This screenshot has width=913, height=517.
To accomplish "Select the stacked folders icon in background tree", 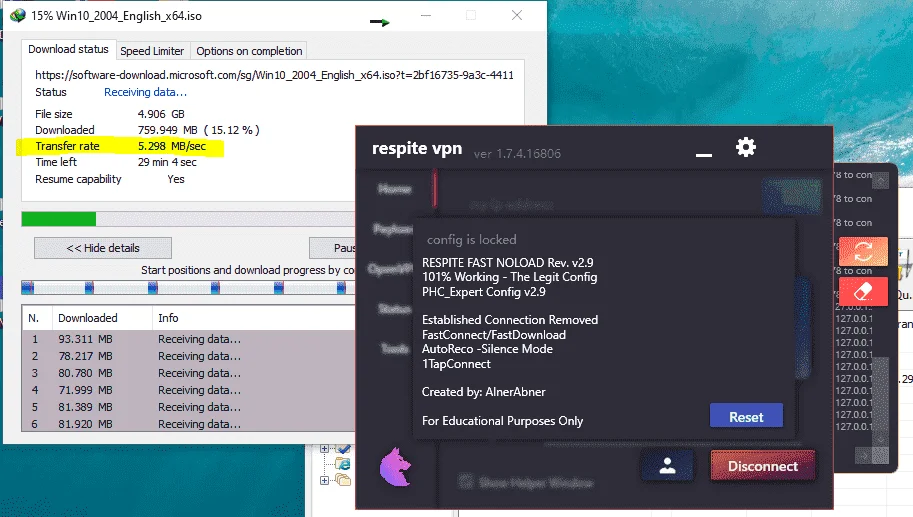I will click(343, 480).
